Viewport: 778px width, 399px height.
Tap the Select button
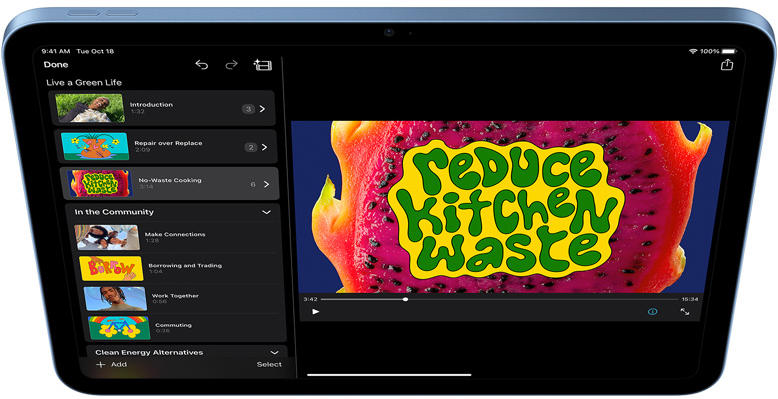tap(269, 365)
